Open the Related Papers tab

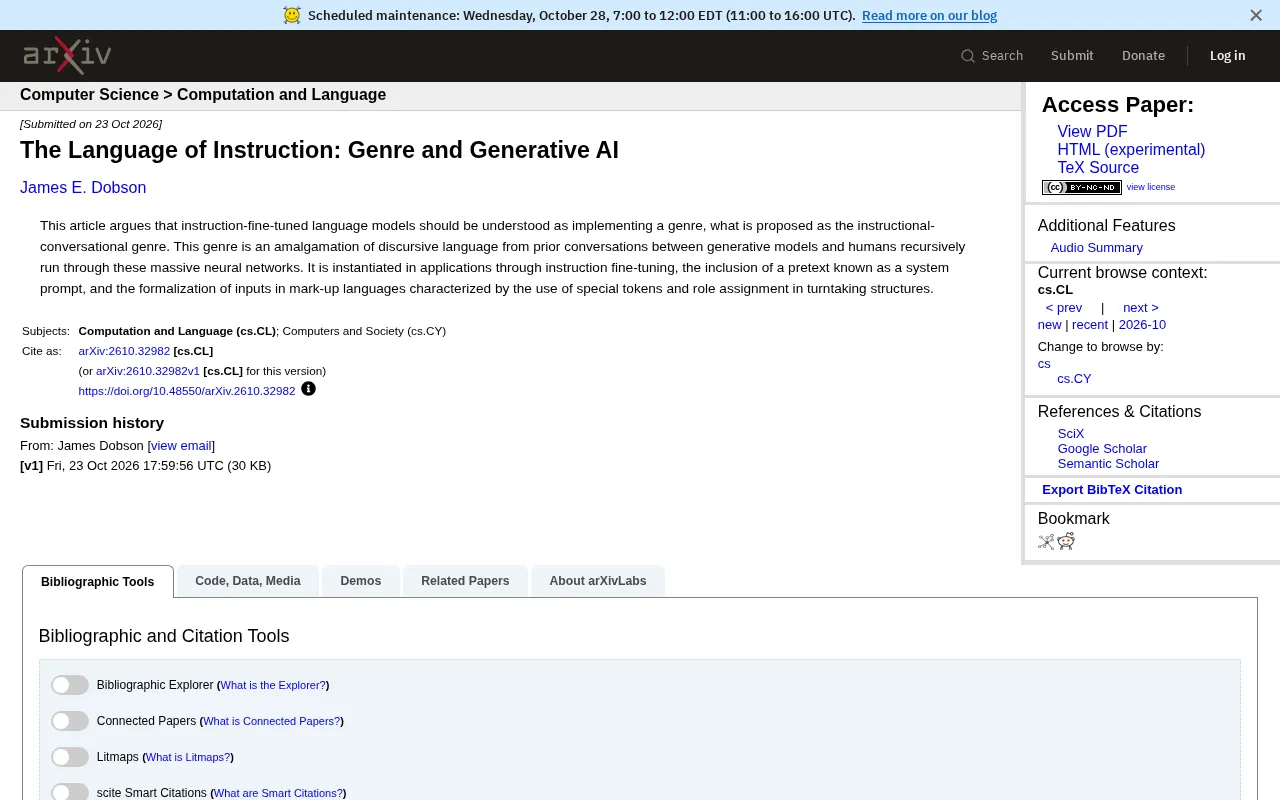465,581
